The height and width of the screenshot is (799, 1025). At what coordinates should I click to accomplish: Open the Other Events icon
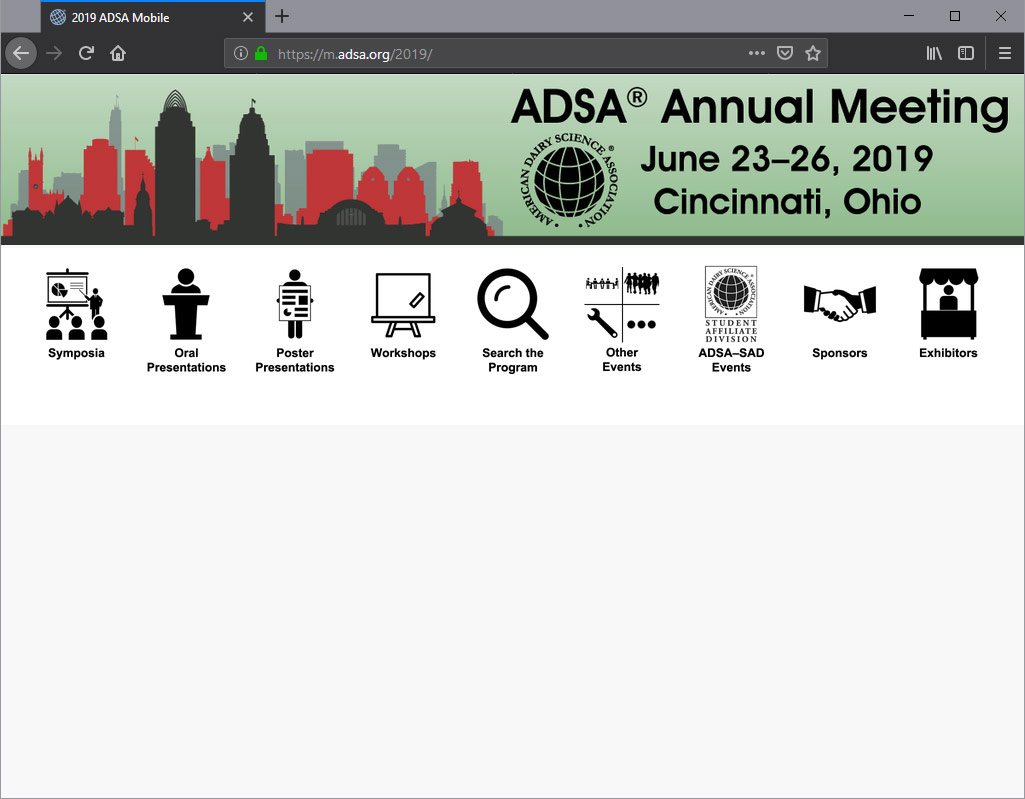(x=622, y=304)
